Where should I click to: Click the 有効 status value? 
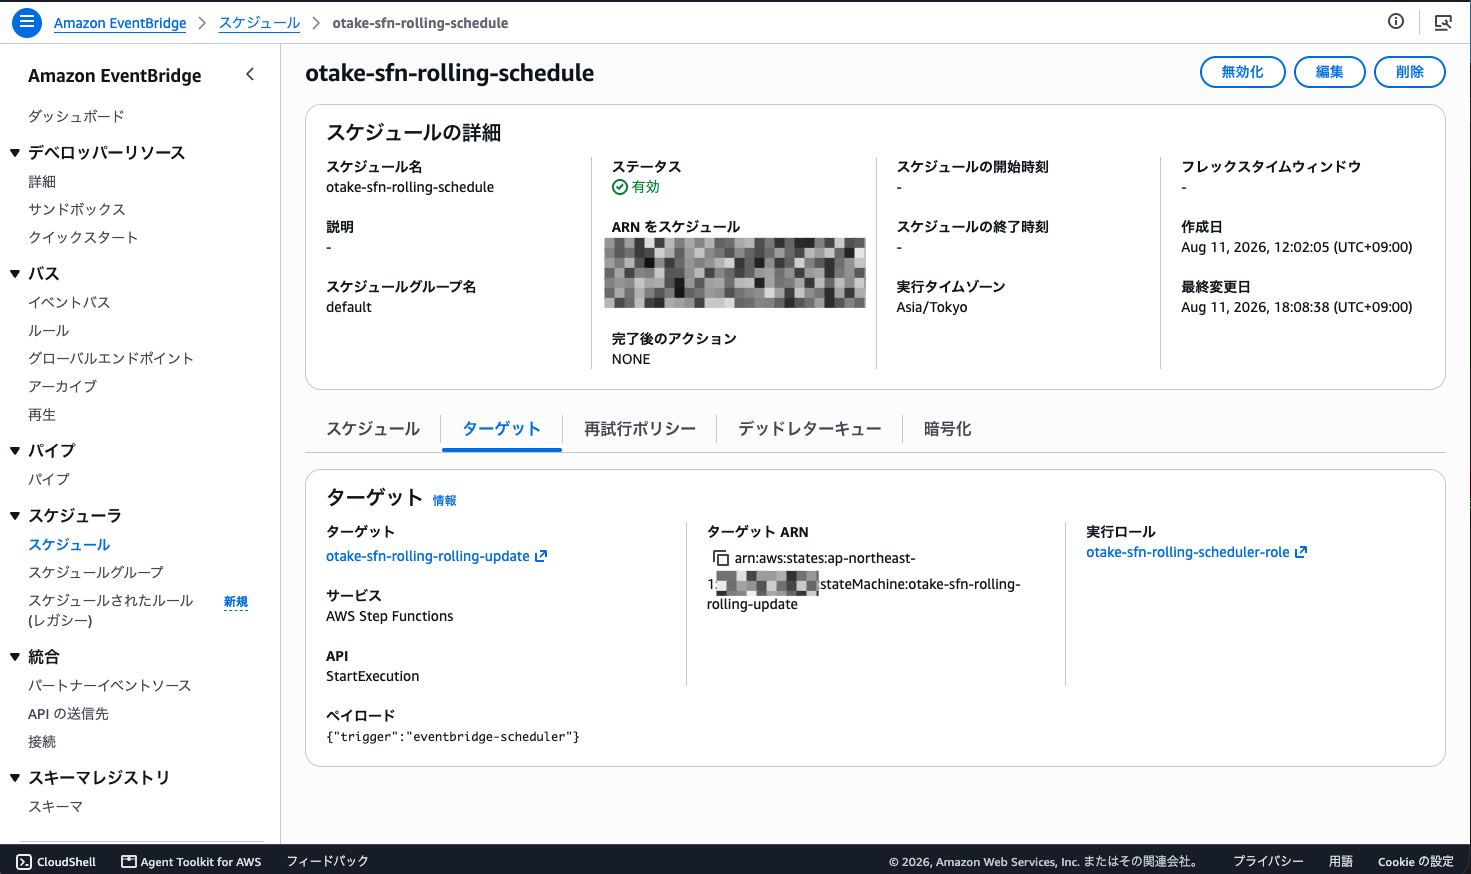click(x=636, y=187)
